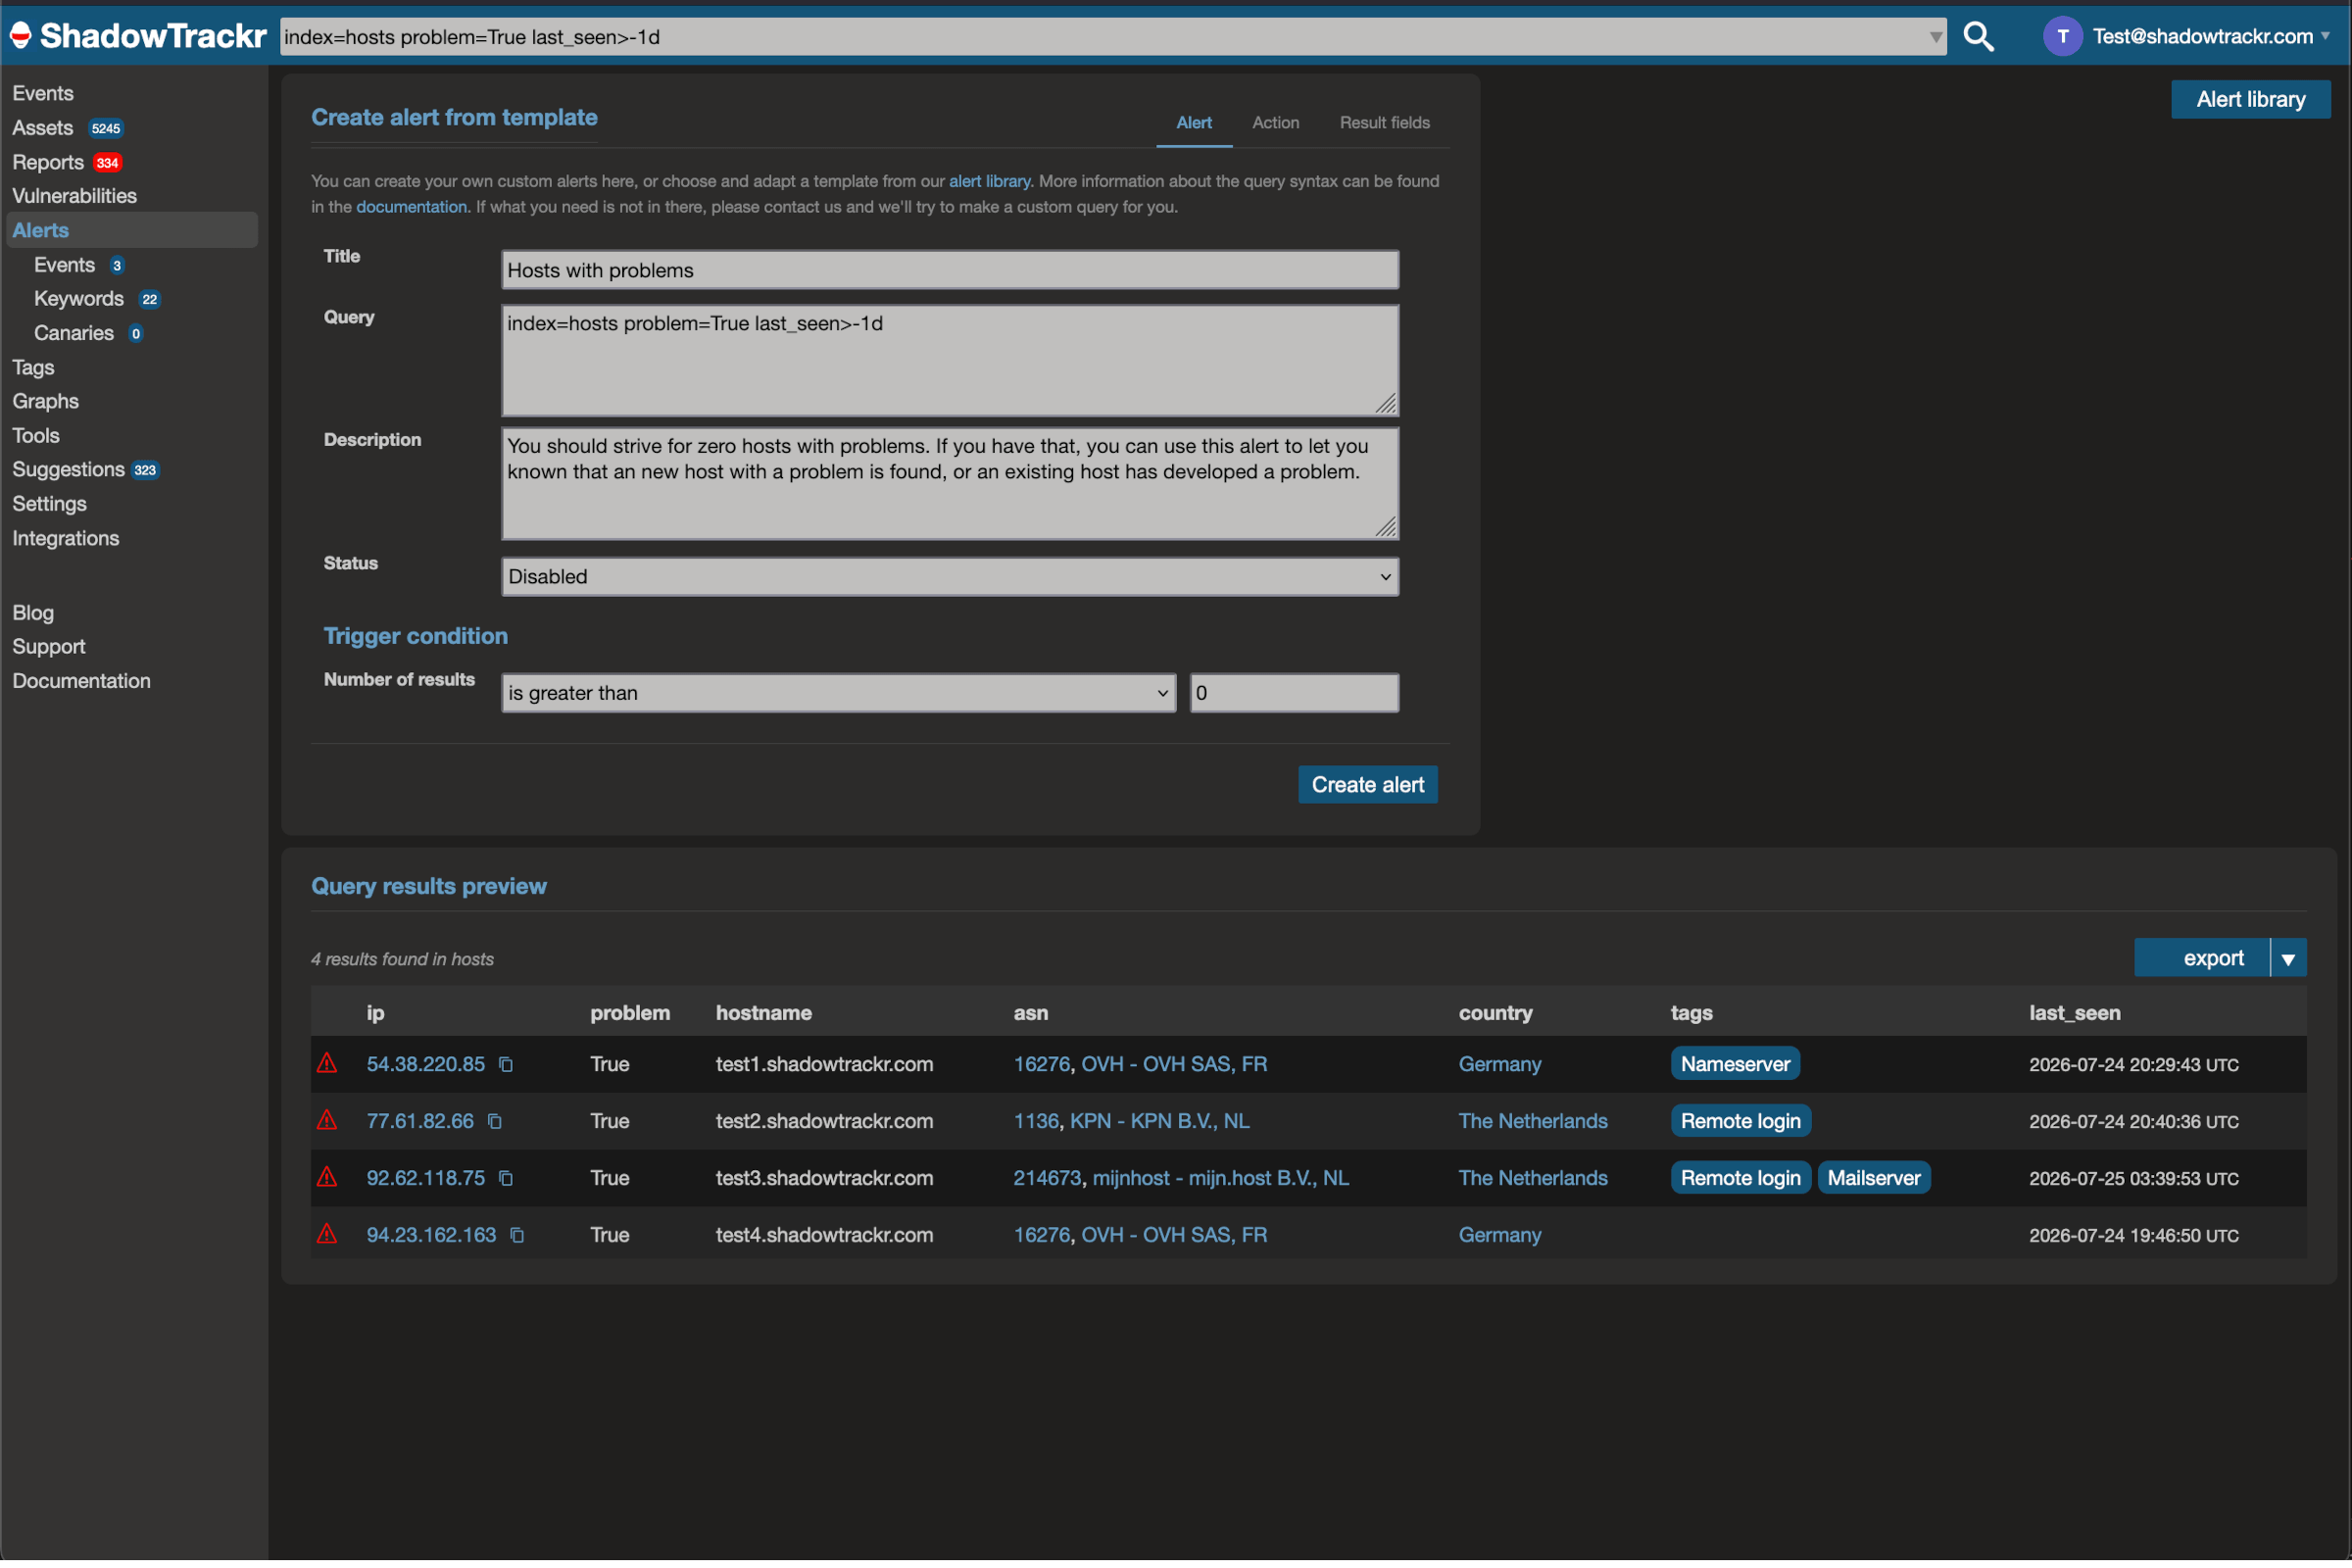Open Settings in the sidebar
The height and width of the screenshot is (1568, 2352).
[x=49, y=505]
